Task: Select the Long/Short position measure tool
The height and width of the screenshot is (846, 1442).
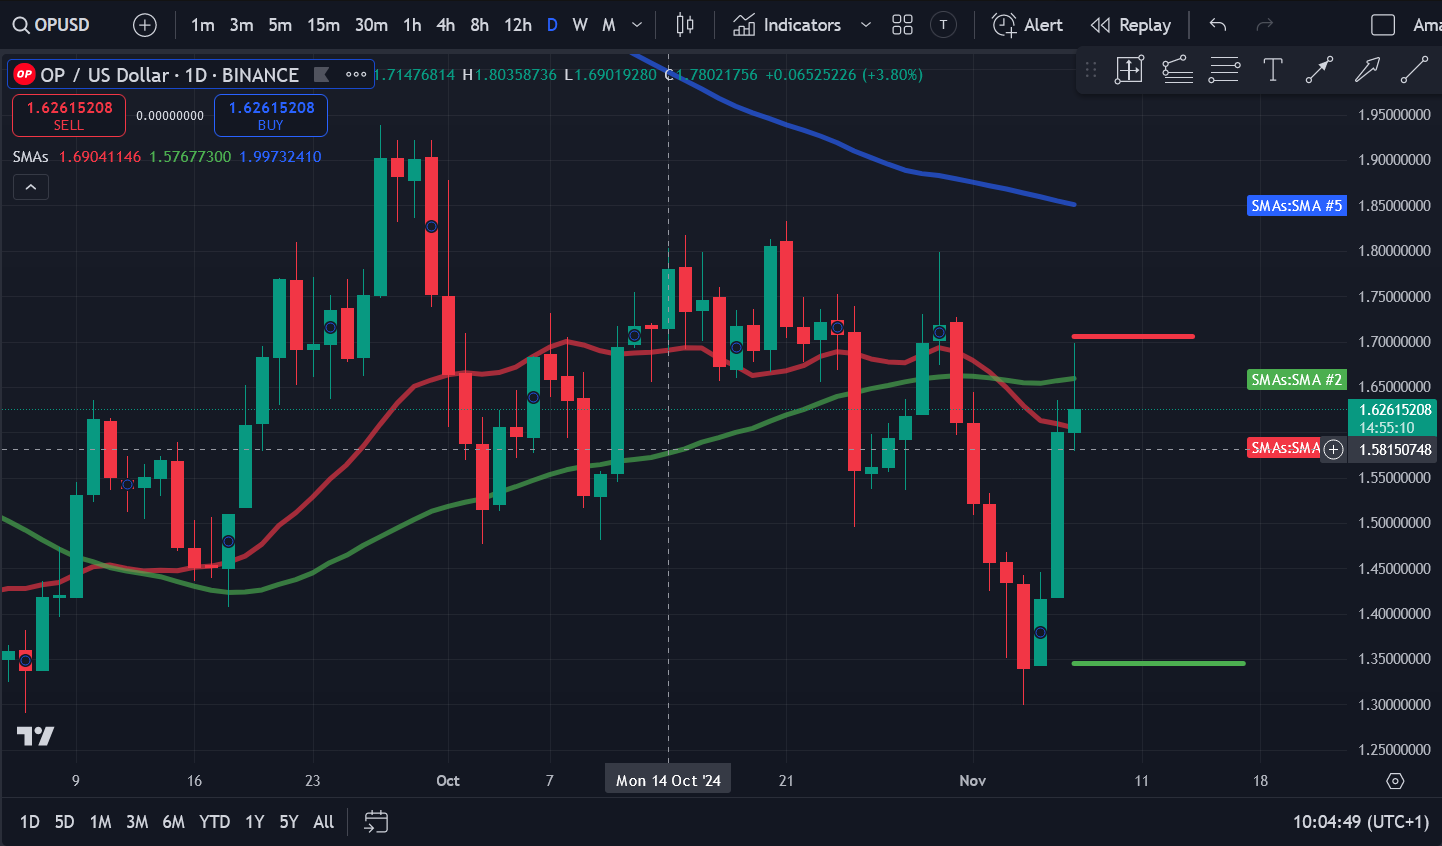Action: click(1129, 70)
